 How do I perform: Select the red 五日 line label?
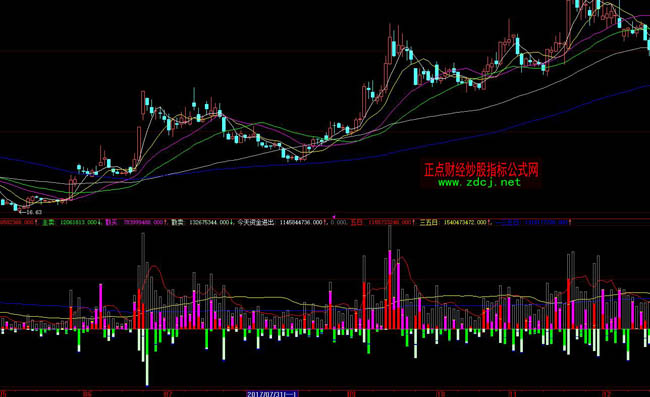pos(357,223)
